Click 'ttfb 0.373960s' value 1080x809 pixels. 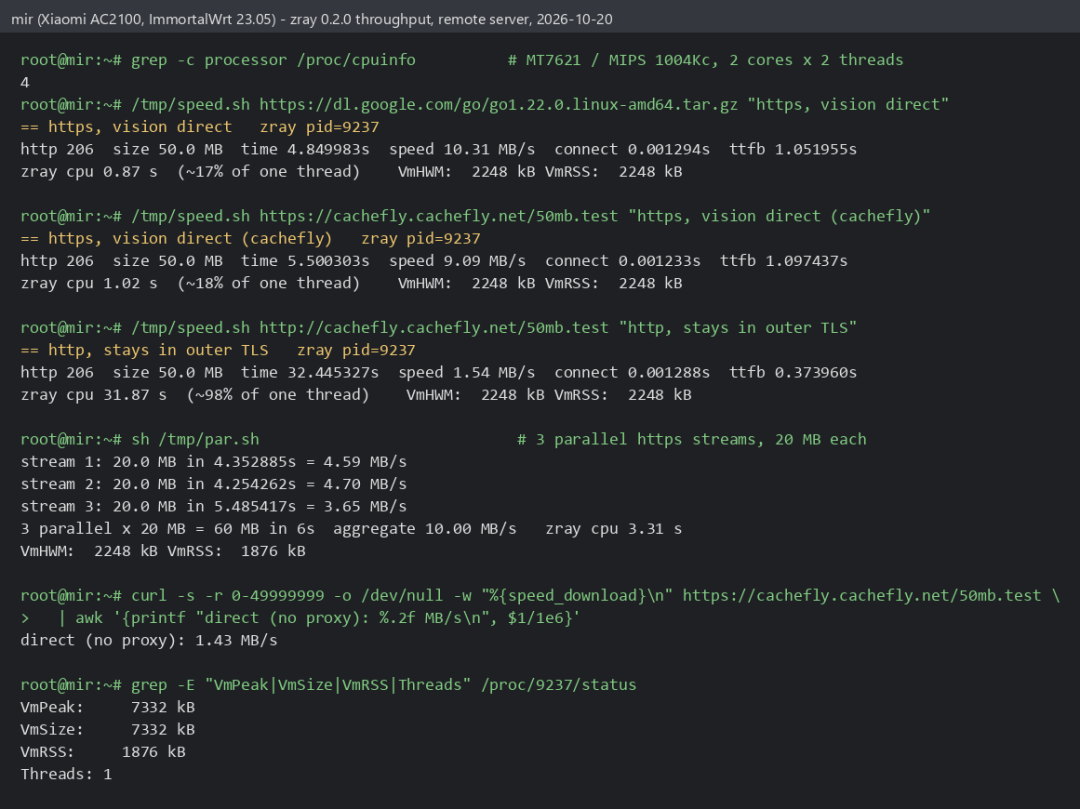793,372
